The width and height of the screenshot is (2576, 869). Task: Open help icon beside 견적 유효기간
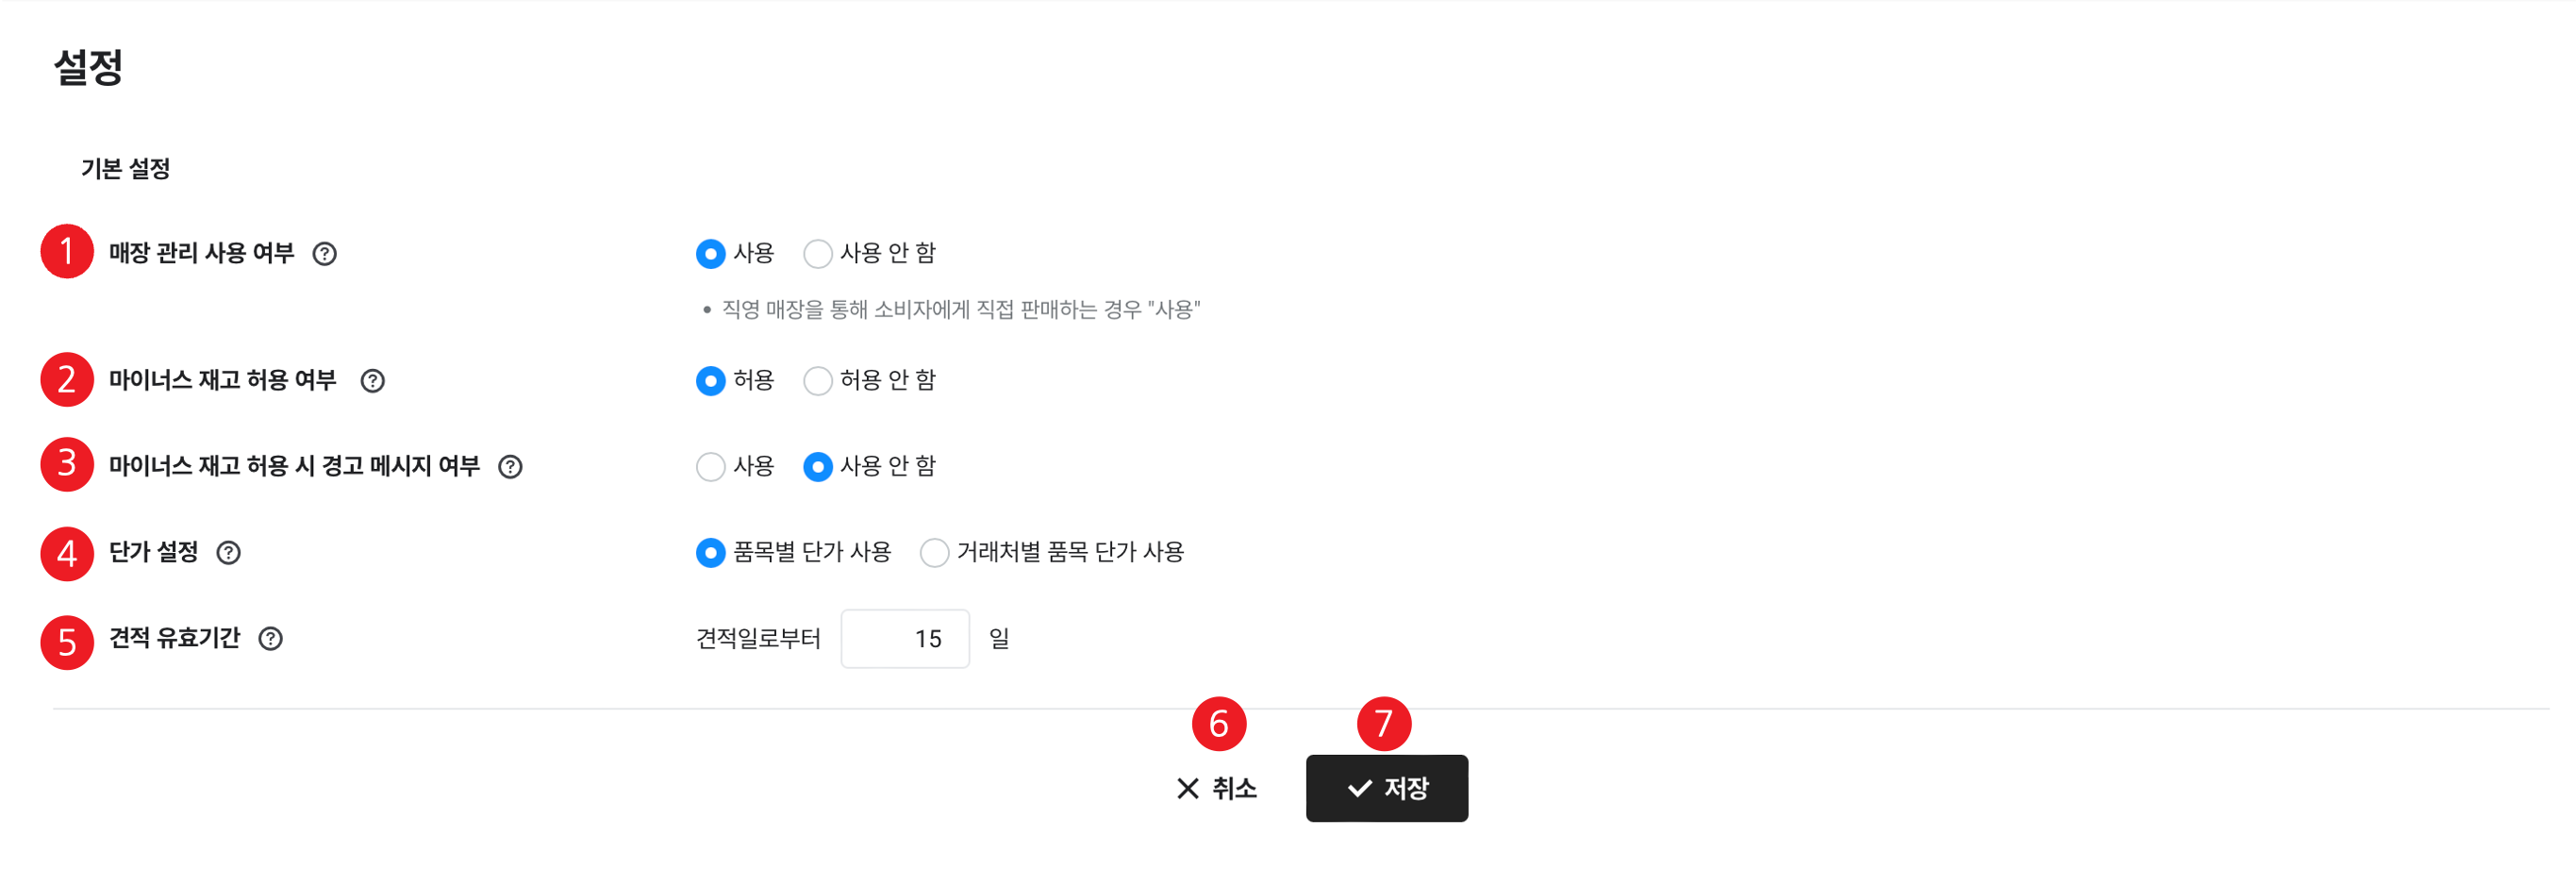click(270, 639)
